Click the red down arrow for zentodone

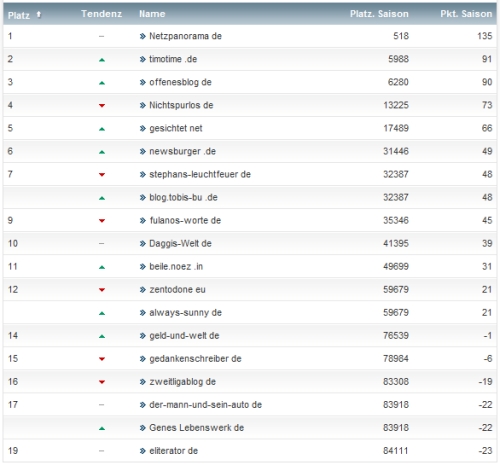pos(102,290)
